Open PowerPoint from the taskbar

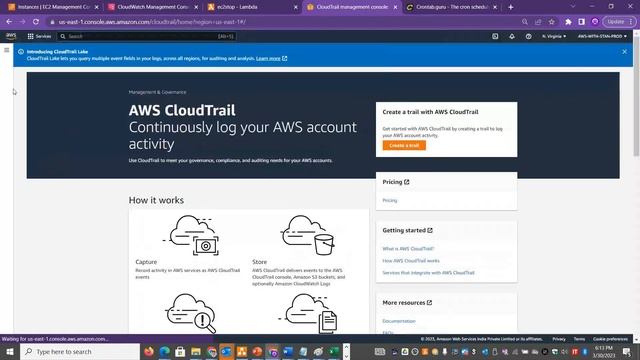coord(257,351)
